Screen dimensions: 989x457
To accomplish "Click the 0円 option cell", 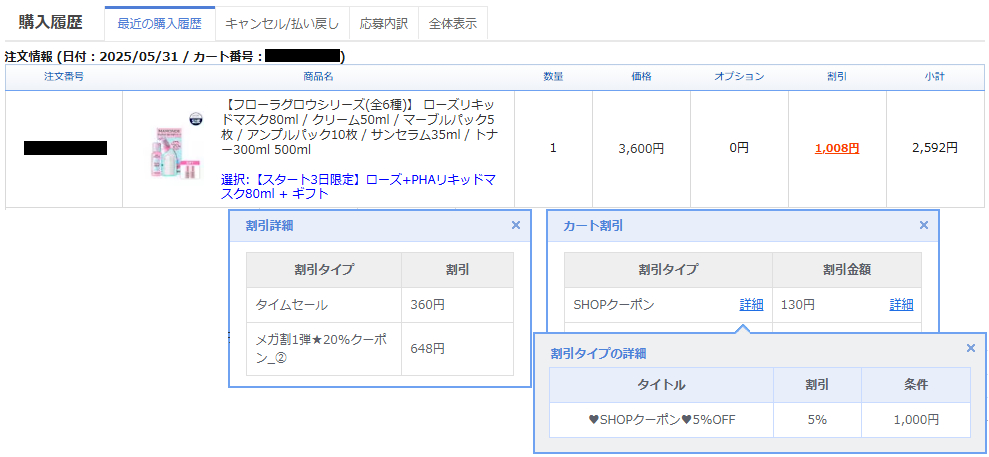I will 739,149.
